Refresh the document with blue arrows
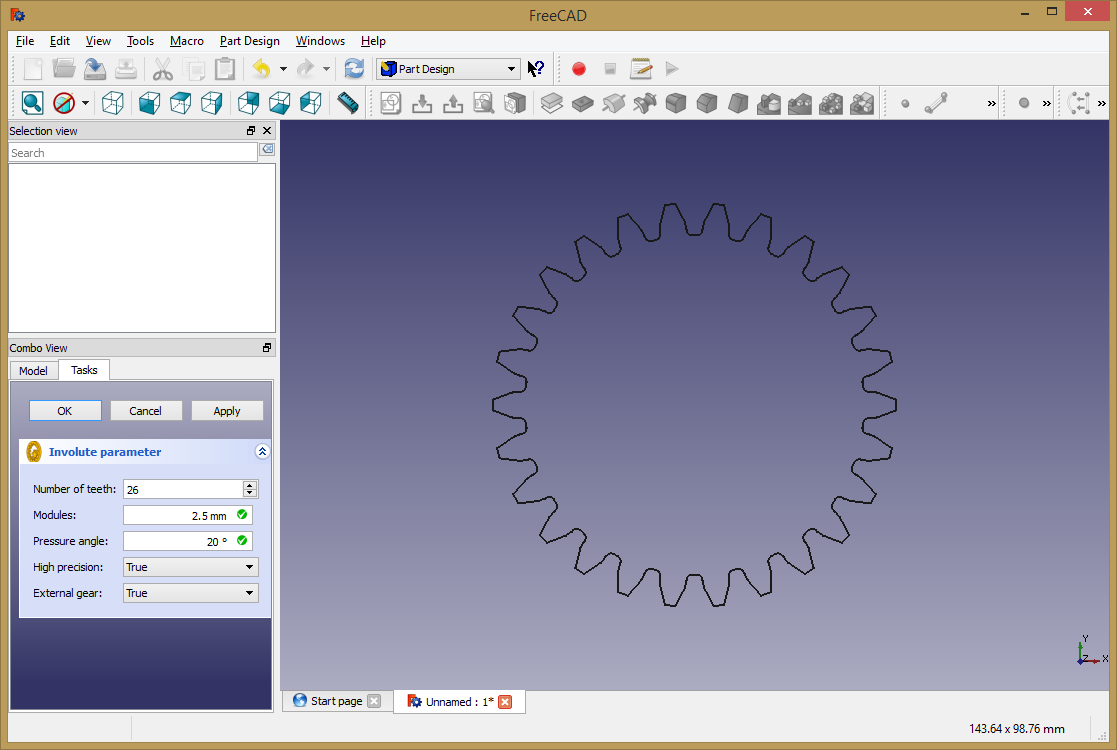 (354, 69)
